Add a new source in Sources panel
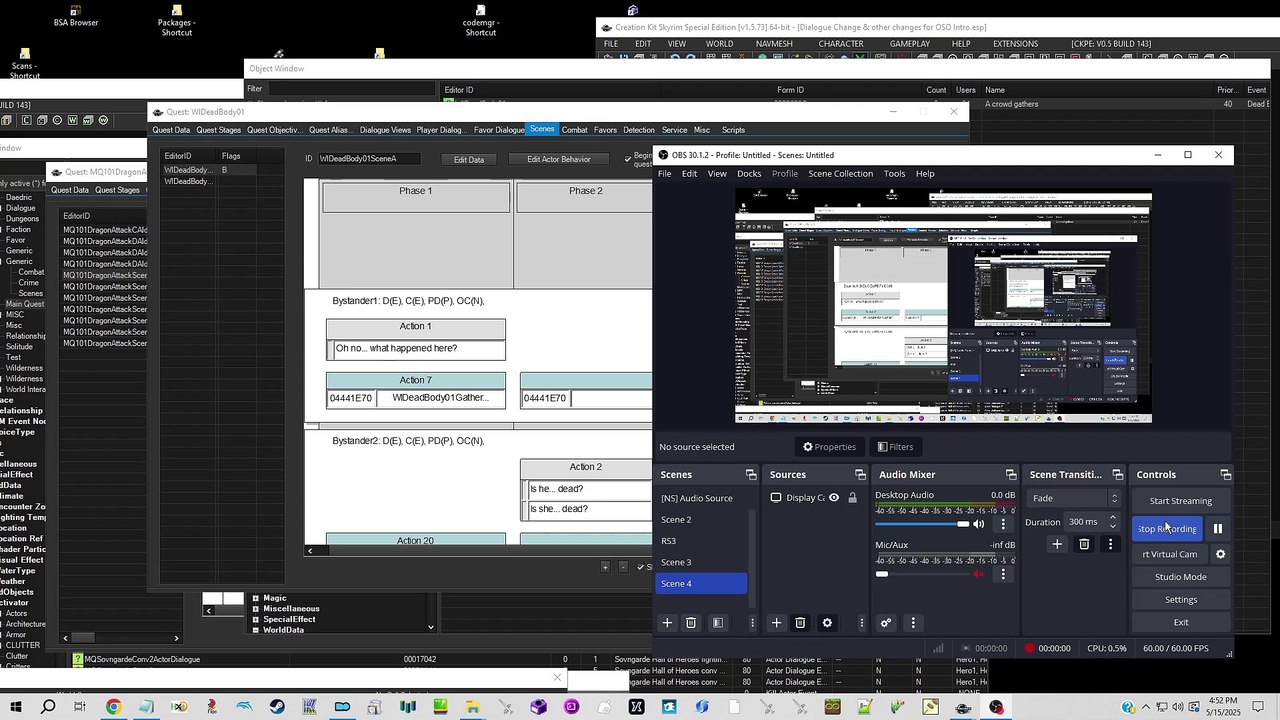The image size is (1280, 720). point(776,623)
